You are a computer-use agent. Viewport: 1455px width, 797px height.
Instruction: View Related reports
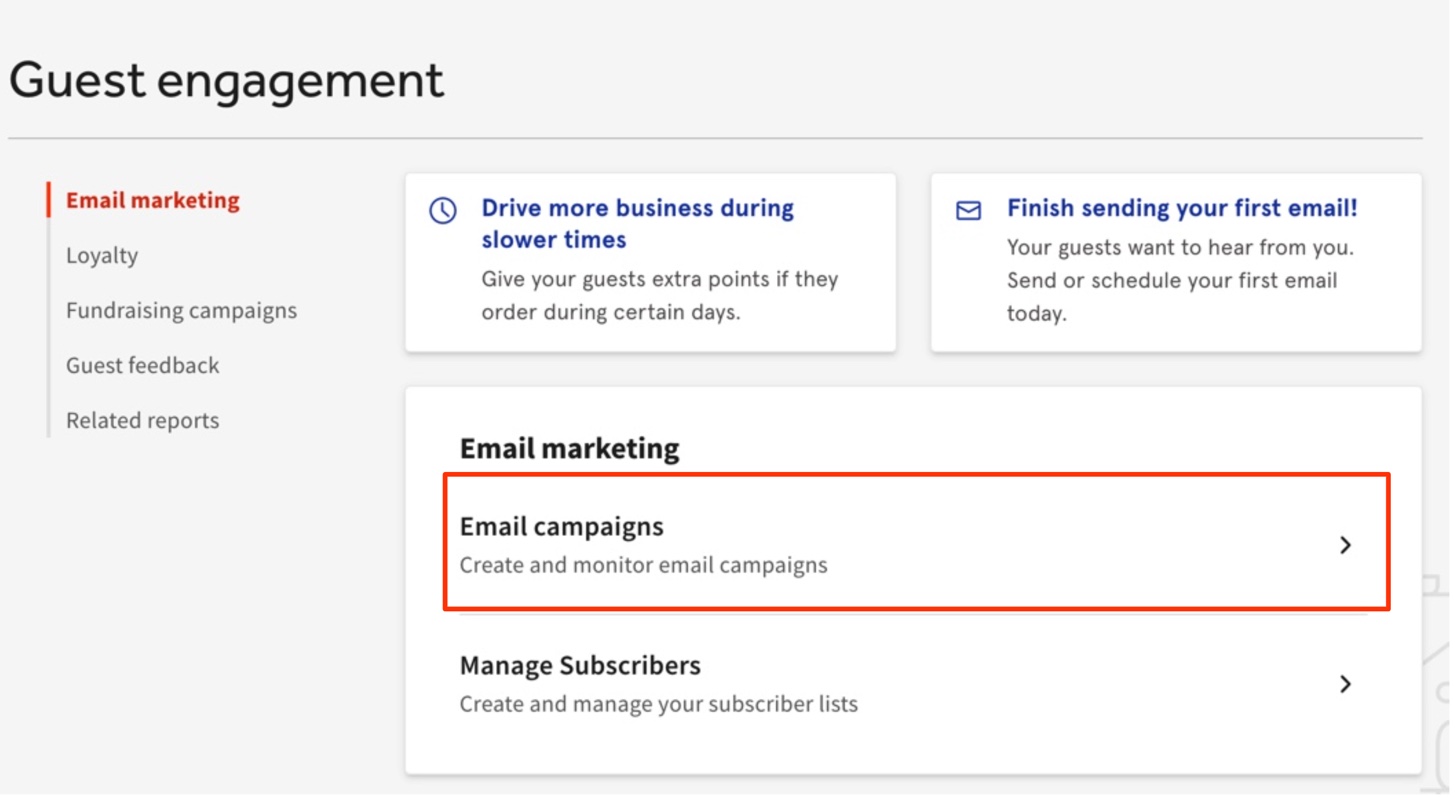click(142, 420)
